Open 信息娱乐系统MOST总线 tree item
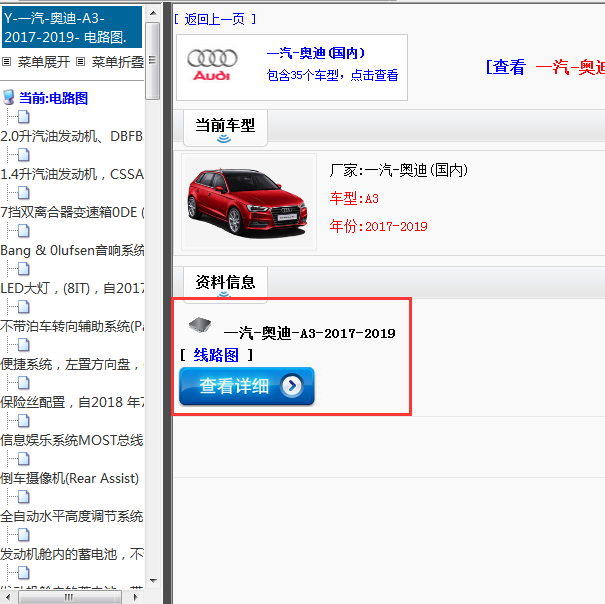This screenshot has height=604, width=605. click(72, 440)
